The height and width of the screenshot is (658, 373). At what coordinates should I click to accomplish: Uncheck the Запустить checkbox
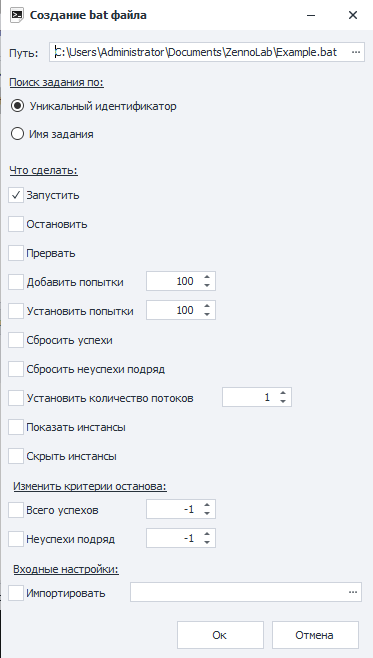(16, 196)
